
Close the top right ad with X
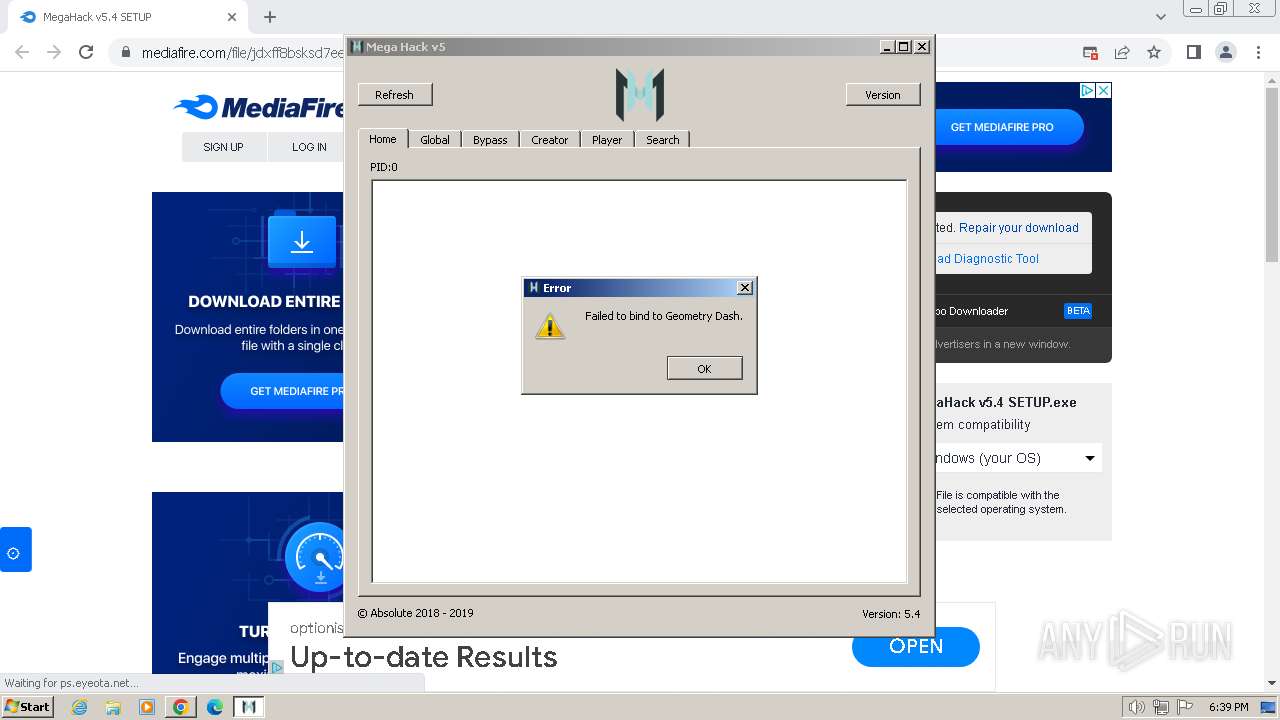1103,90
